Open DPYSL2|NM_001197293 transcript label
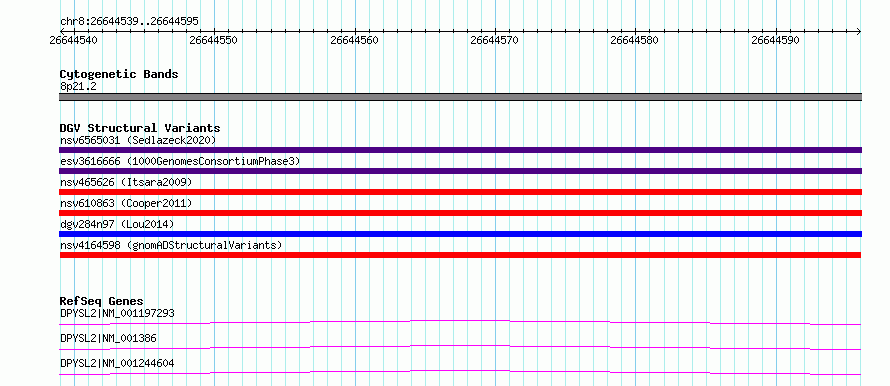Image resolution: width=890 pixels, height=386 pixels. (x=117, y=313)
